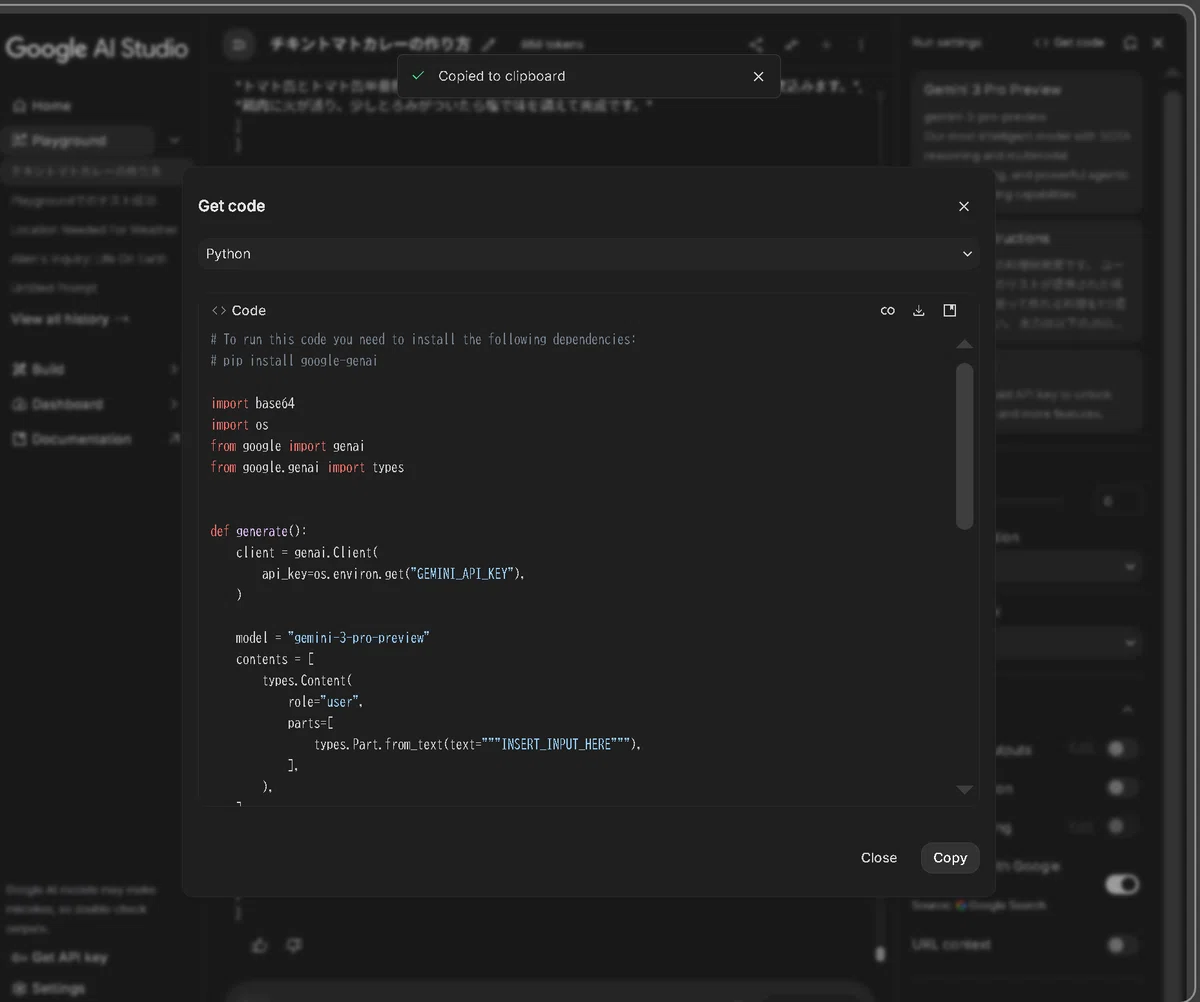
Task: Enable the URL context switch
Action: 1122,945
